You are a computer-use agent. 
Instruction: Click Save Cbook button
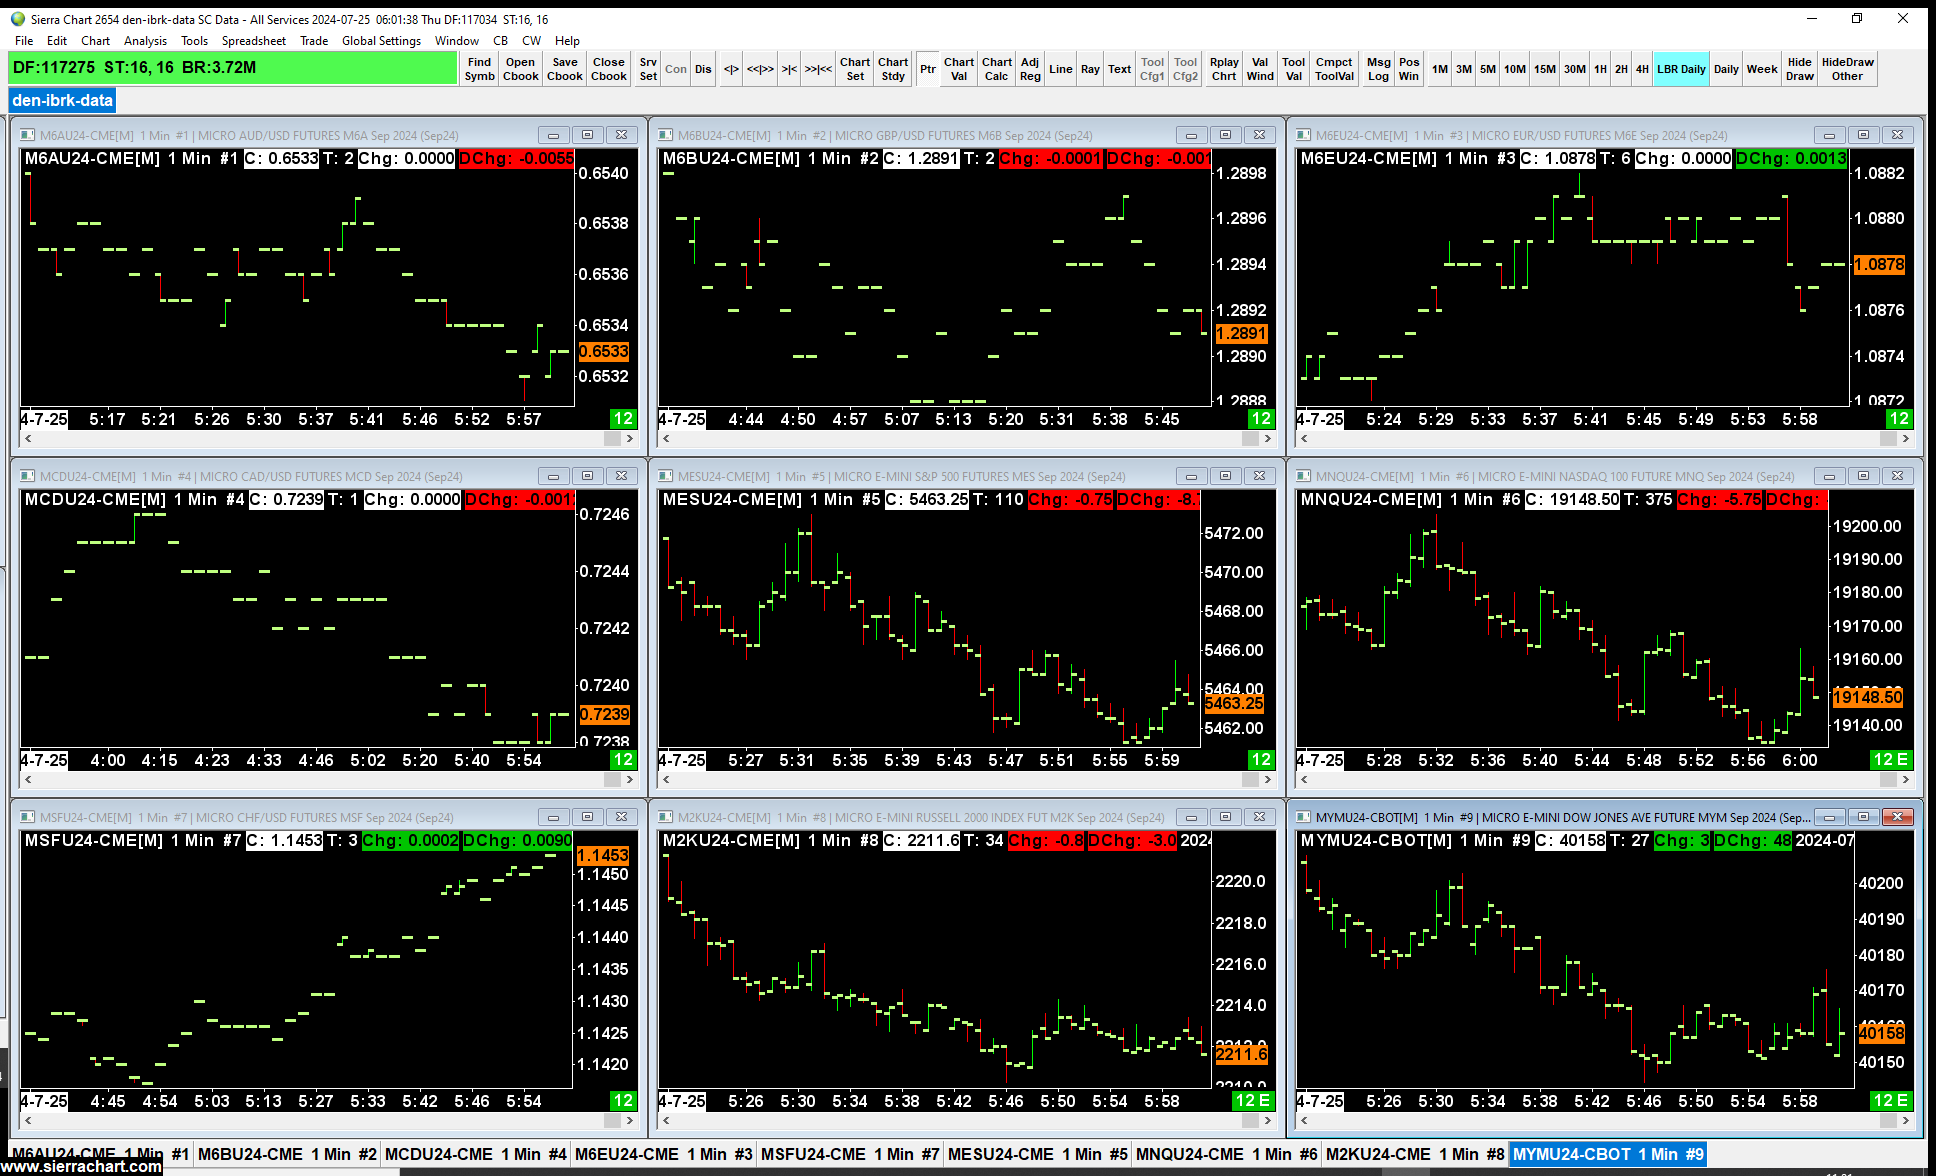(564, 69)
